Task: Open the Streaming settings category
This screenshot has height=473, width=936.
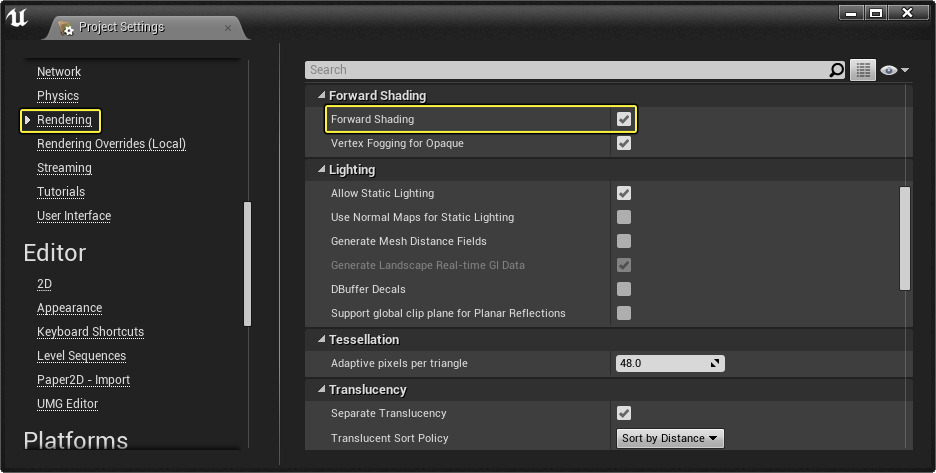Action: 64,168
